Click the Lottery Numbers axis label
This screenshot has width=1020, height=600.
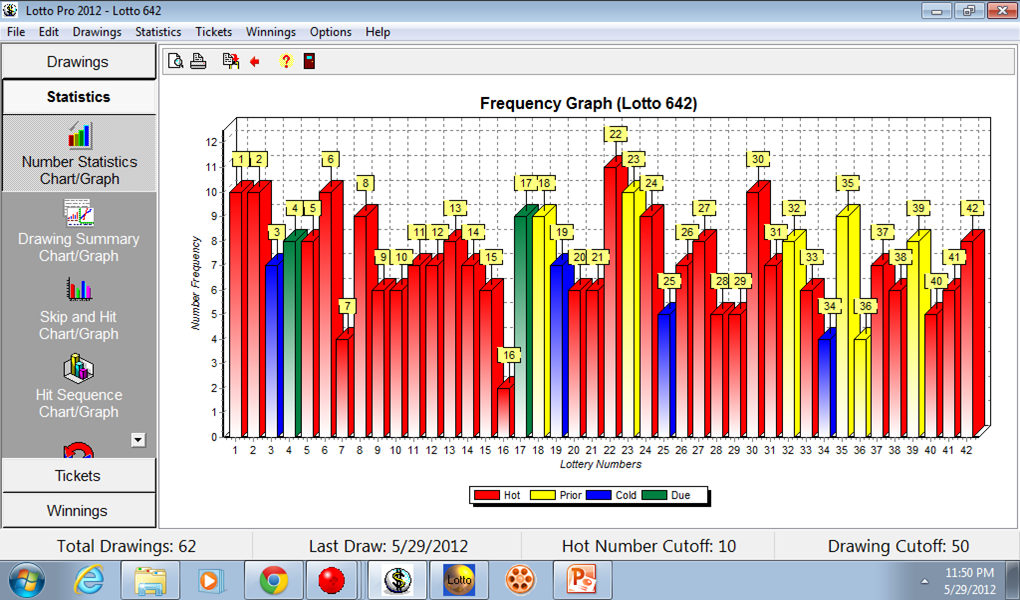600,464
